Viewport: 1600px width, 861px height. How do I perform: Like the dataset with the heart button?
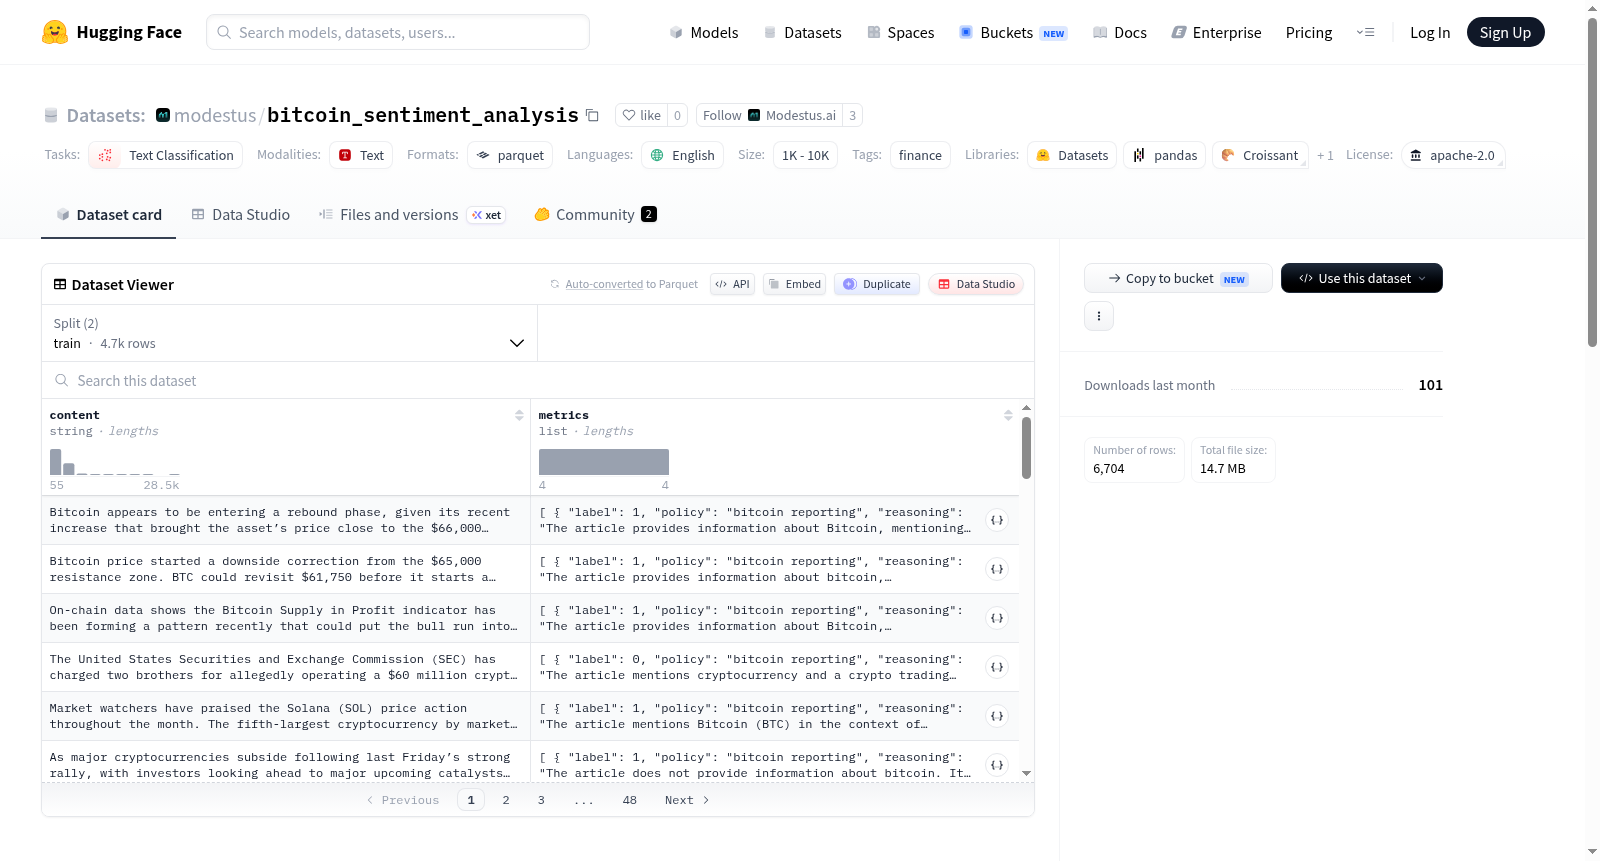[x=642, y=115]
